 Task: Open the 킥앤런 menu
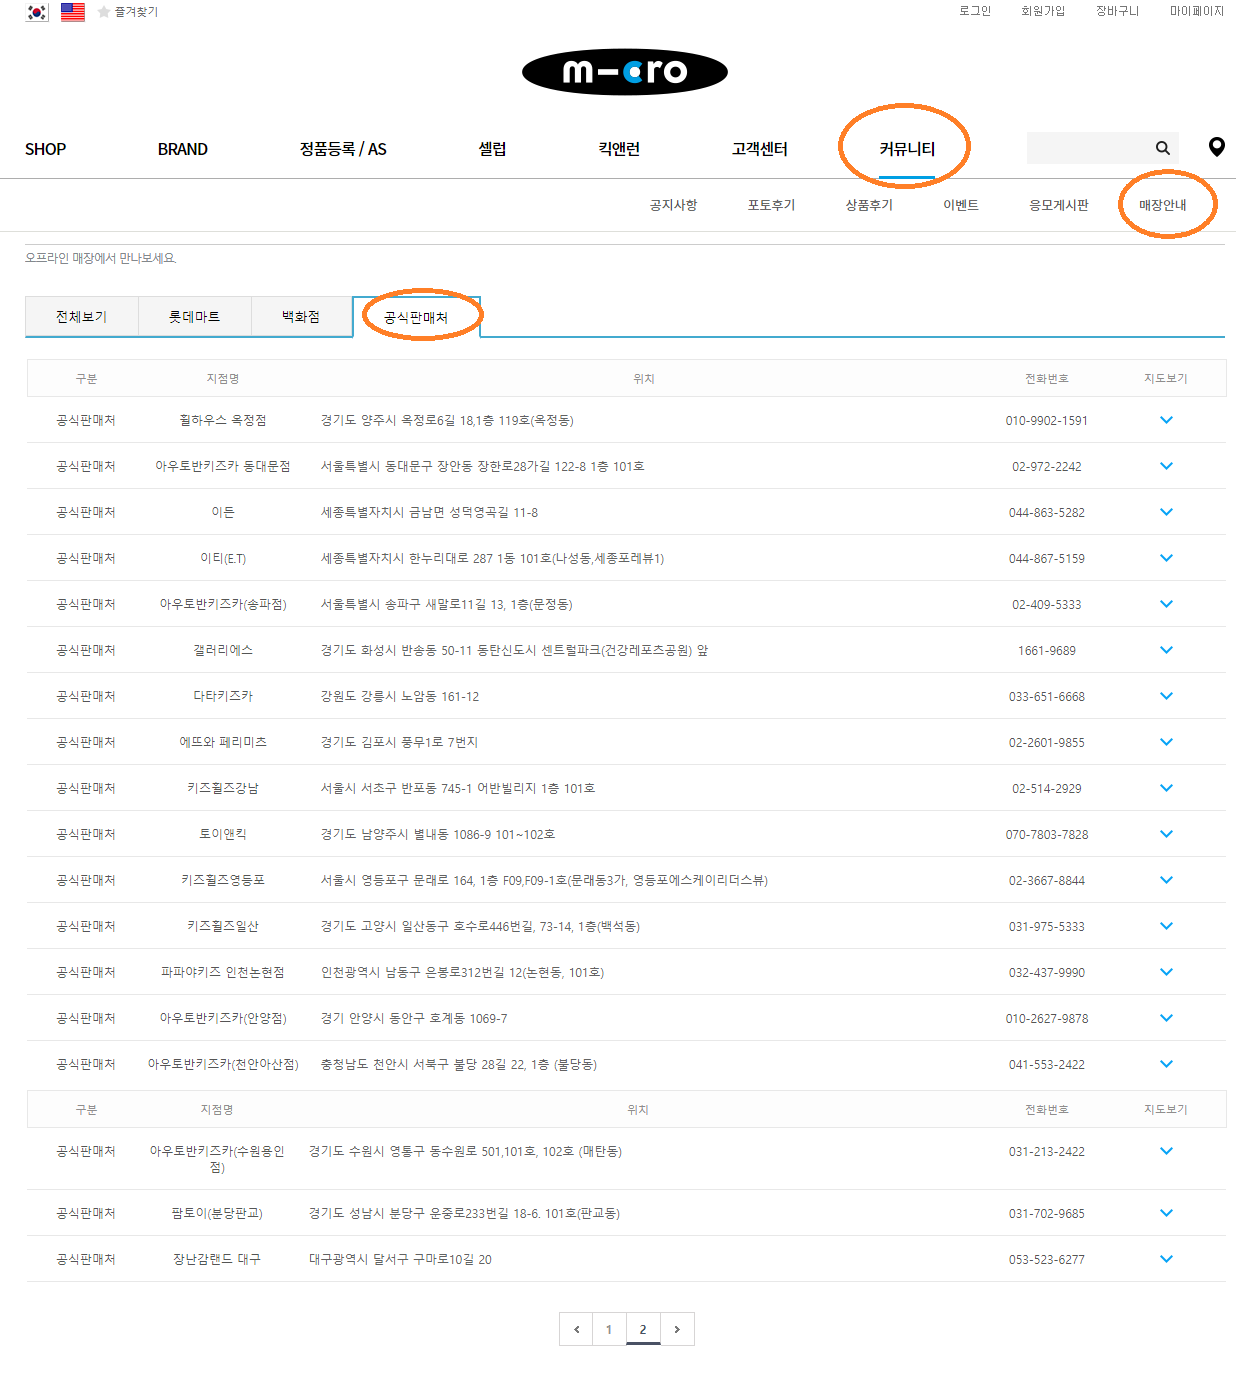619,149
